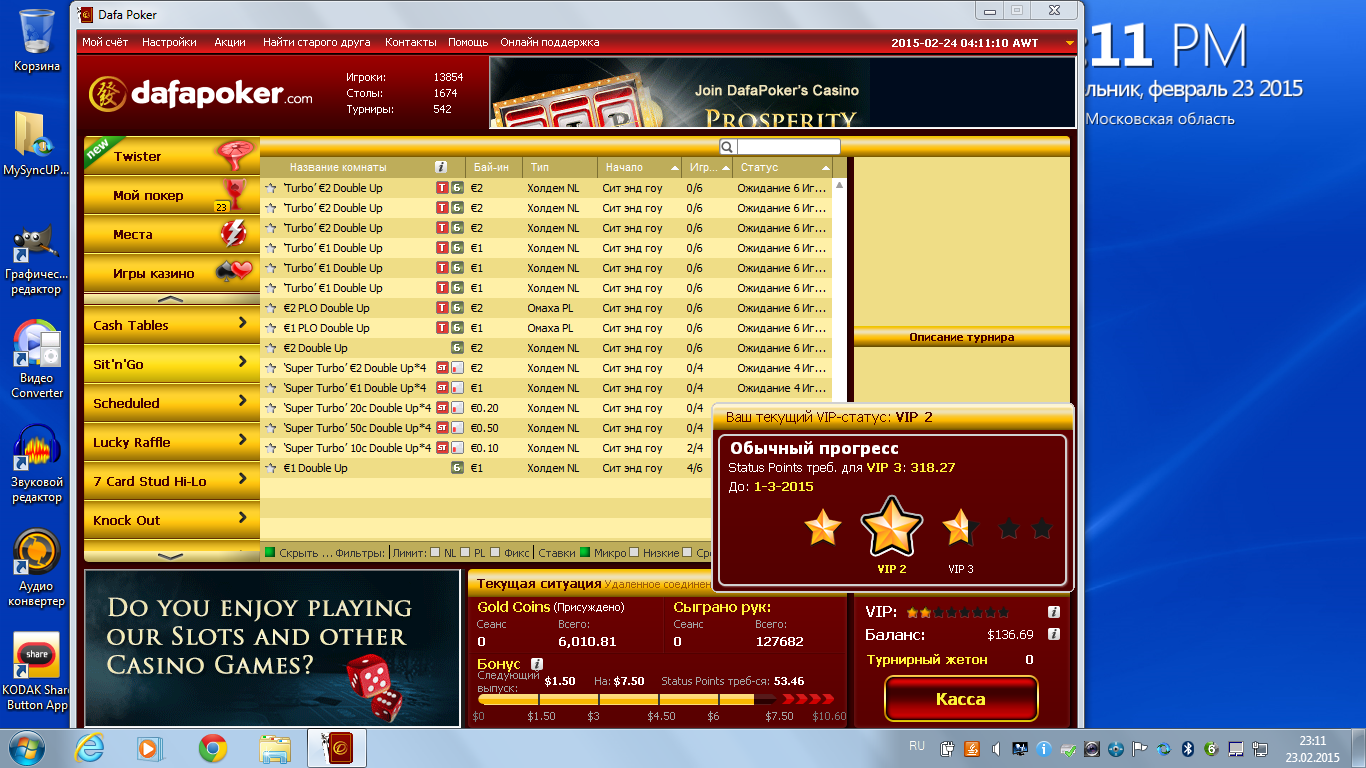Open the Мой счёт menu
Image resolution: width=1366 pixels, height=768 pixels.
(x=105, y=42)
